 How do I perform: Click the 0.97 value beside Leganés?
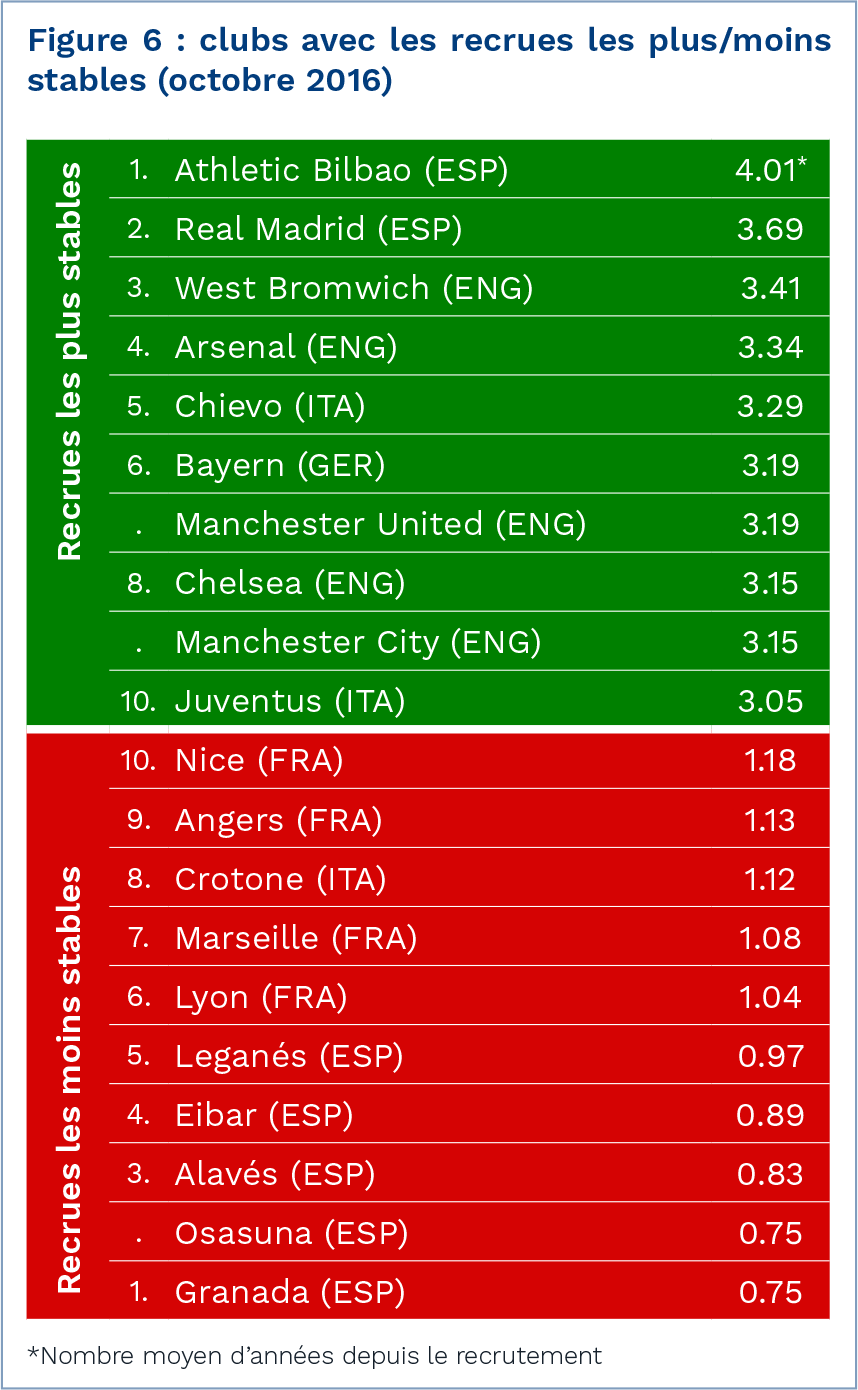[769, 1056]
